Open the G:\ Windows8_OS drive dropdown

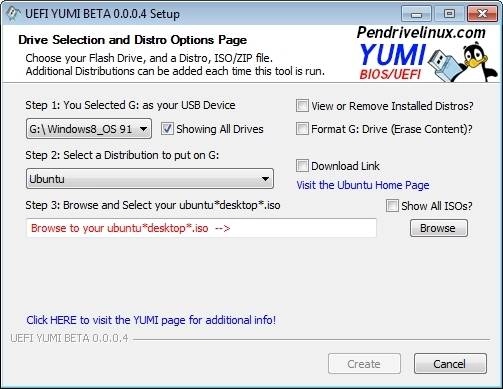(x=89, y=129)
